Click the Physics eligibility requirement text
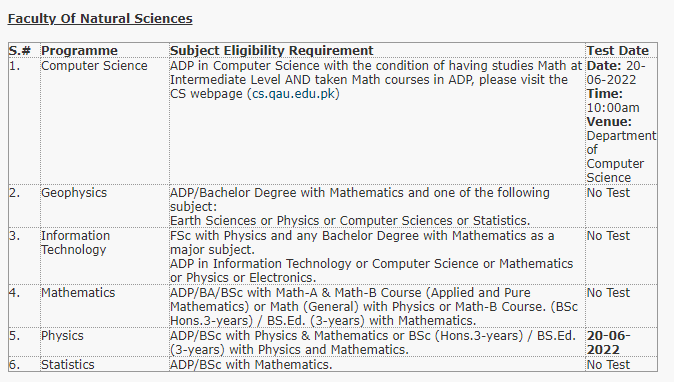This screenshot has height=382, width=674. point(373,342)
